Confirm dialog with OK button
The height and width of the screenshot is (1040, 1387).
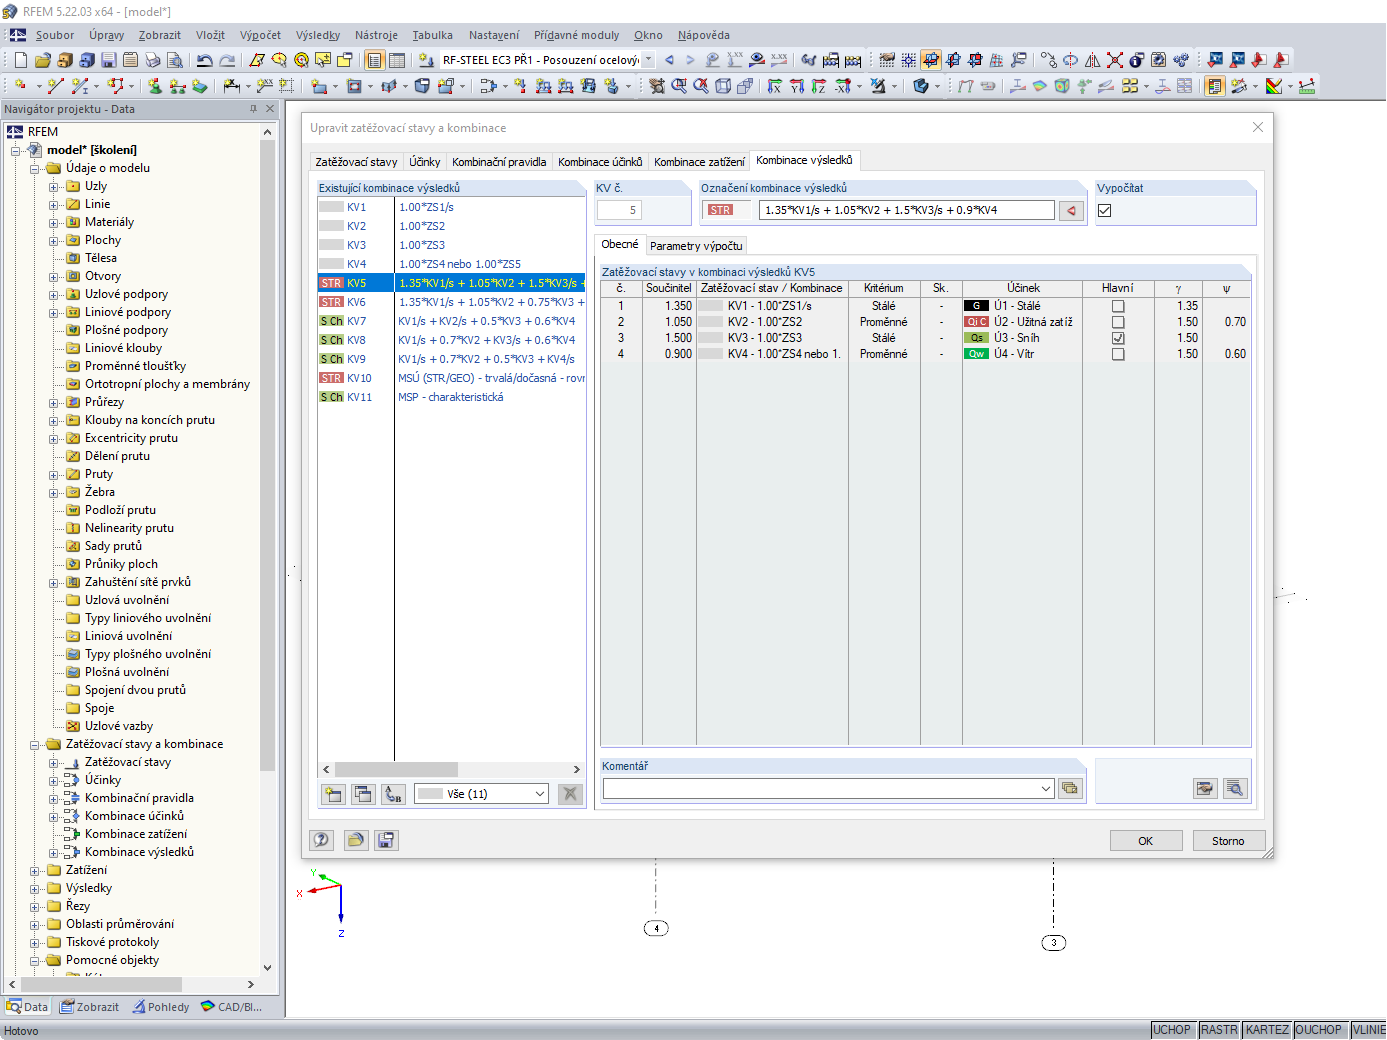[x=1146, y=841]
